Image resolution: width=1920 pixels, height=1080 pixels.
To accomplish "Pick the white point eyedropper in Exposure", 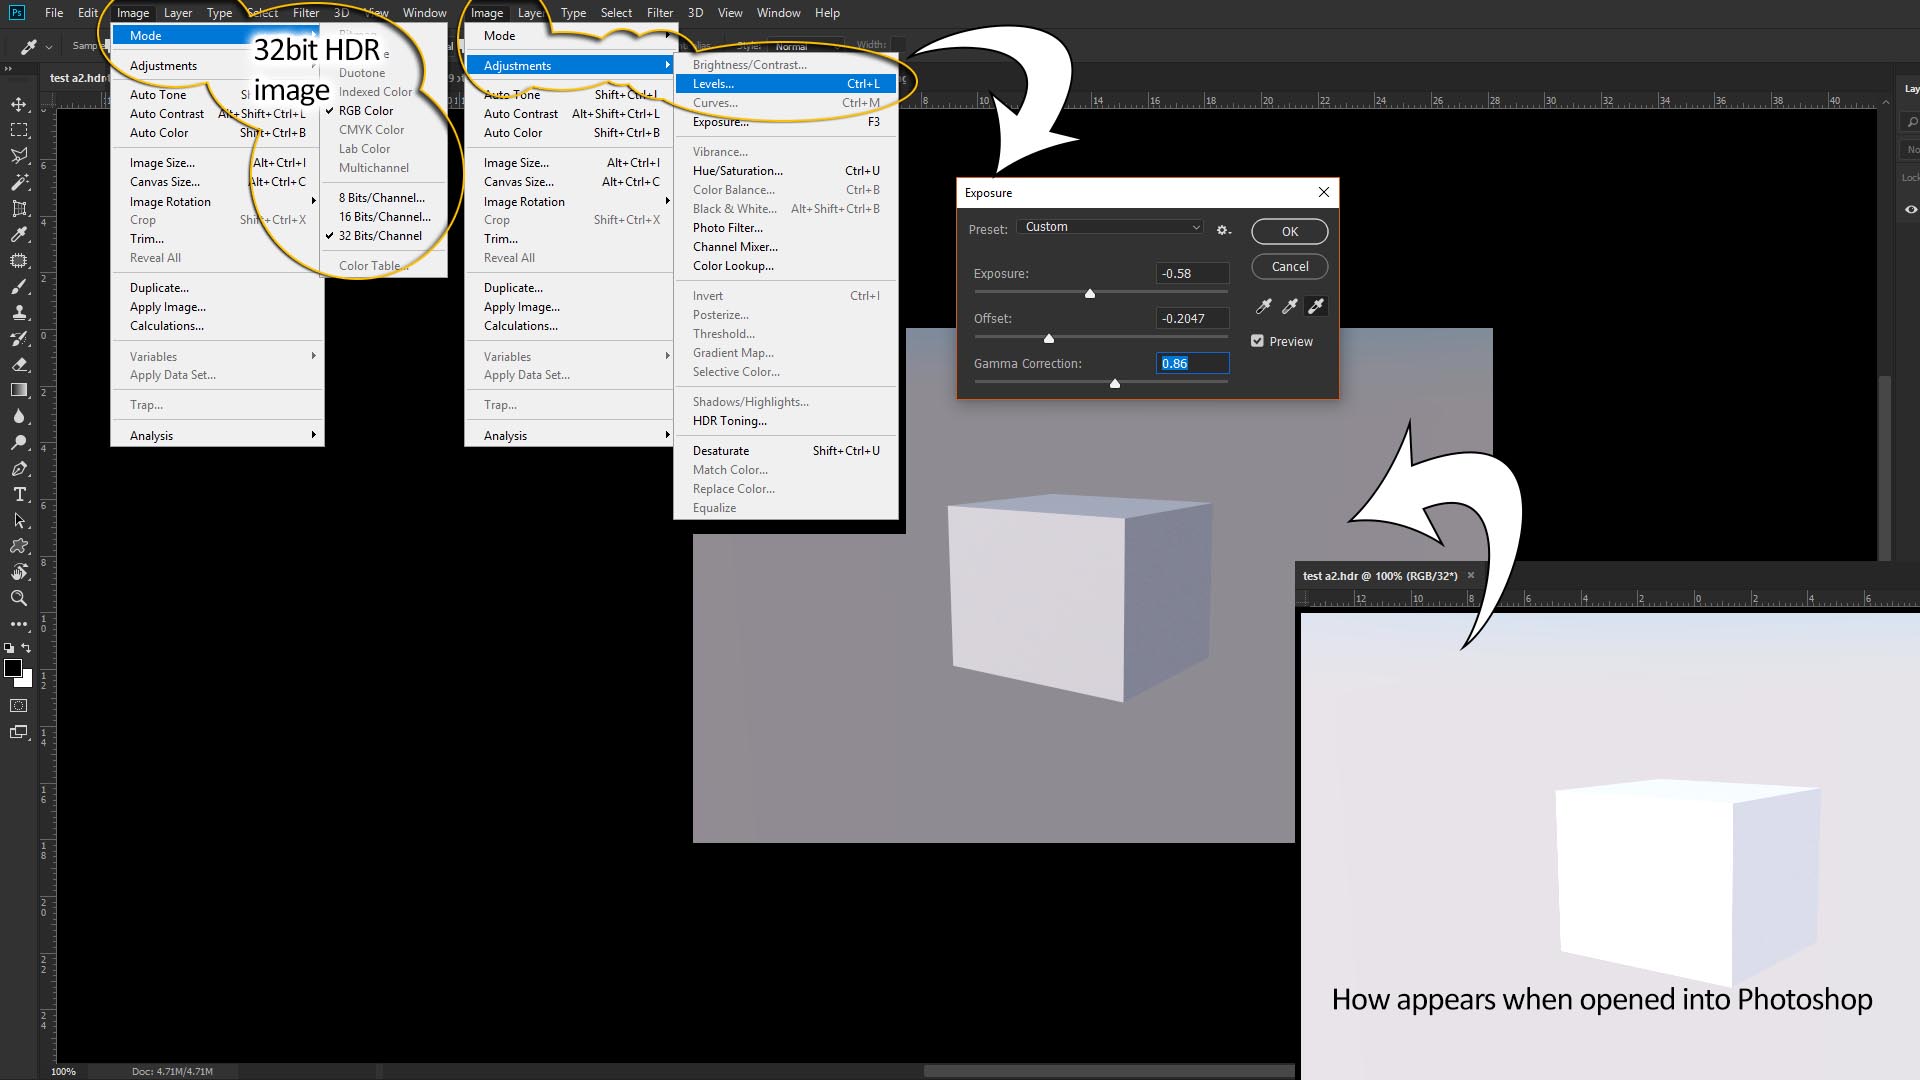I will (1316, 306).
